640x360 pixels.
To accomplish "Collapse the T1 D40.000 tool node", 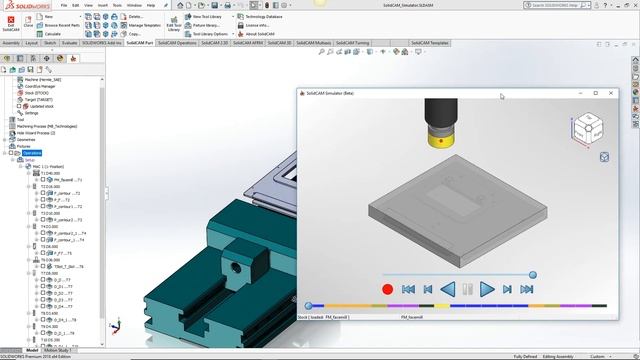I will point(29,173).
